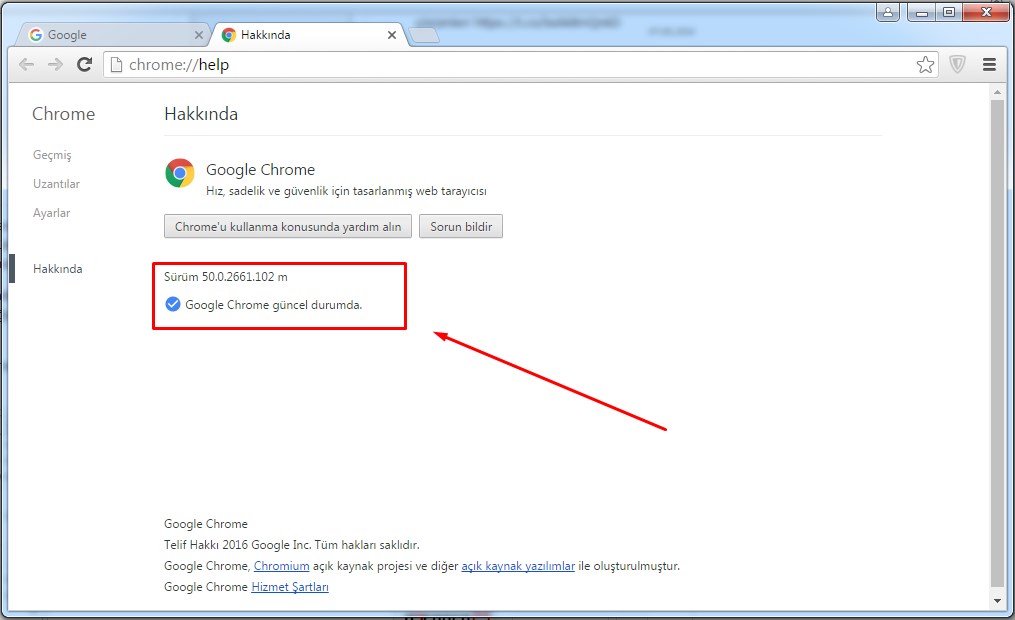Open the Chrome hamburger menu
The width and height of the screenshot is (1015, 620).
[989, 64]
